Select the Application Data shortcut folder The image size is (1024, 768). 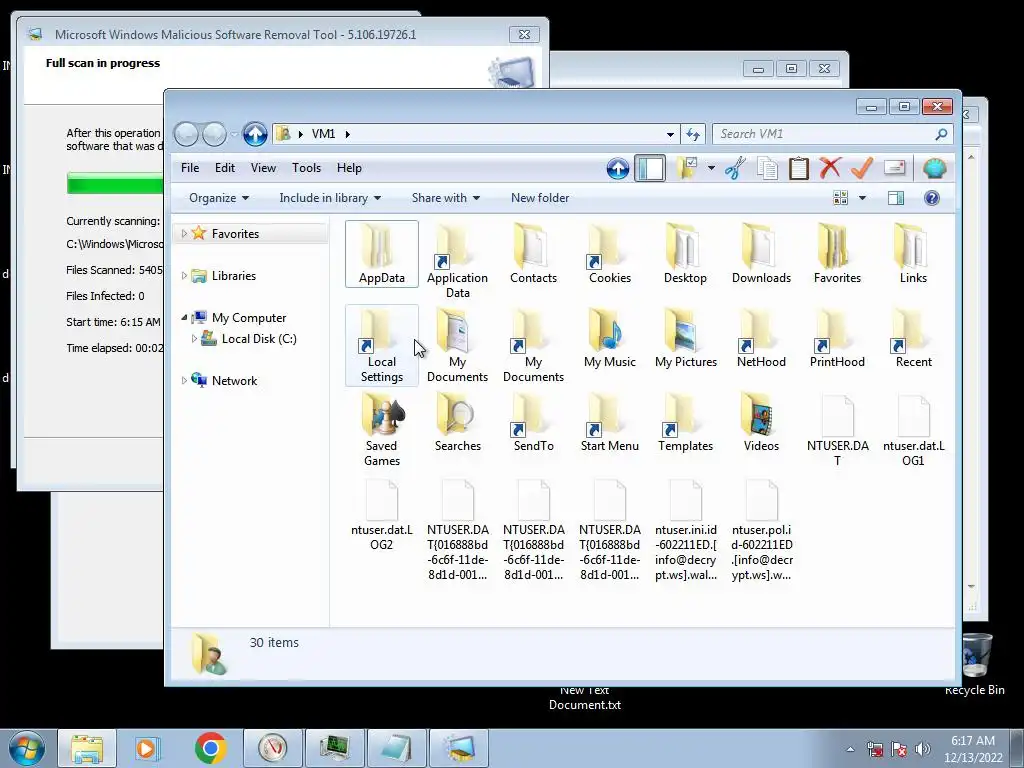click(x=457, y=261)
